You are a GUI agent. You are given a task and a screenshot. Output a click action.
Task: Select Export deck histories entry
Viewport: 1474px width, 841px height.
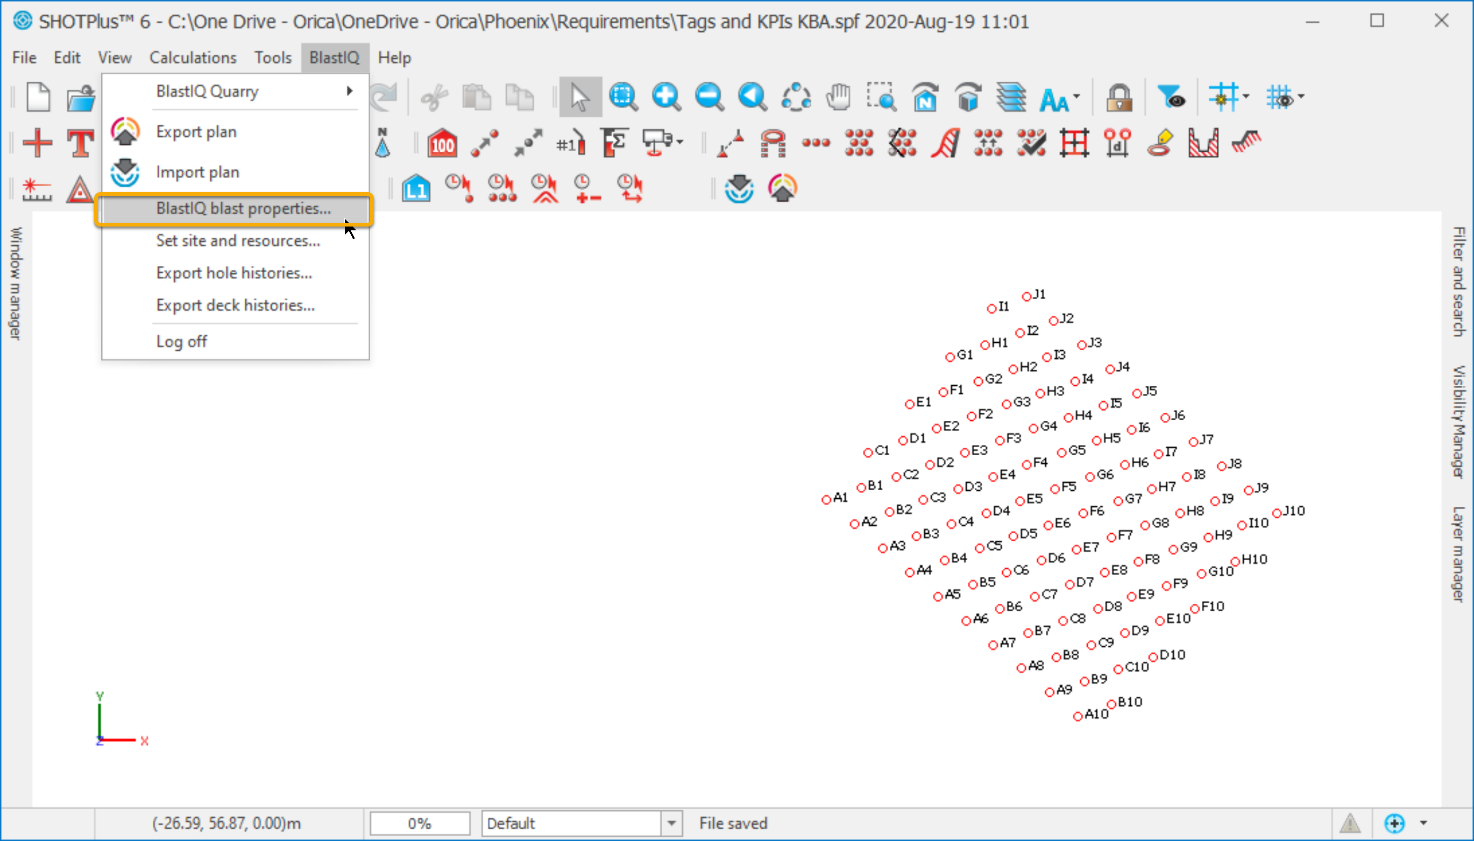click(x=236, y=305)
